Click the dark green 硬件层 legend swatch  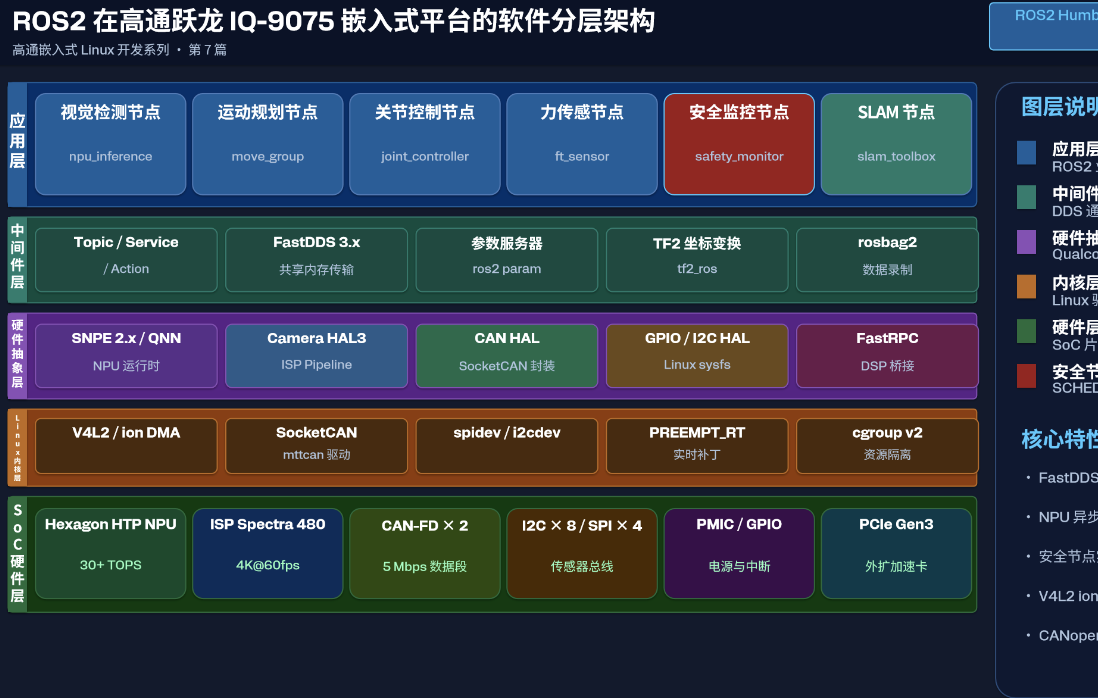click(x=1027, y=331)
